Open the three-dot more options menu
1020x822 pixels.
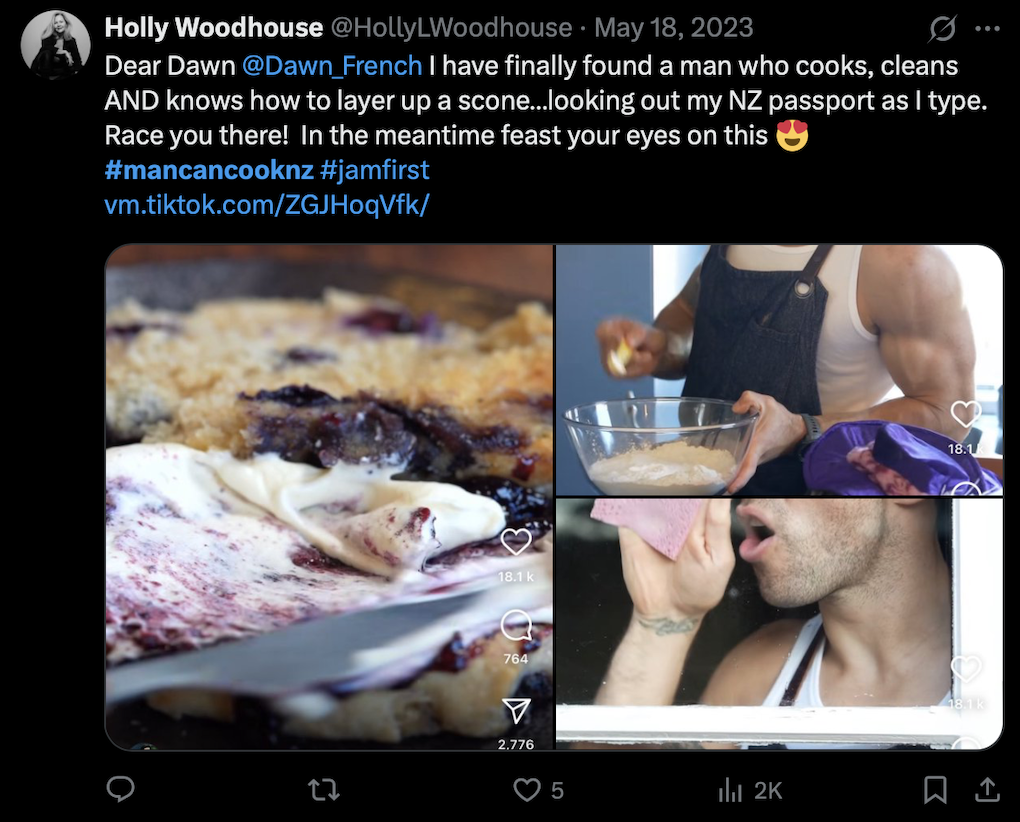(987, 29)
